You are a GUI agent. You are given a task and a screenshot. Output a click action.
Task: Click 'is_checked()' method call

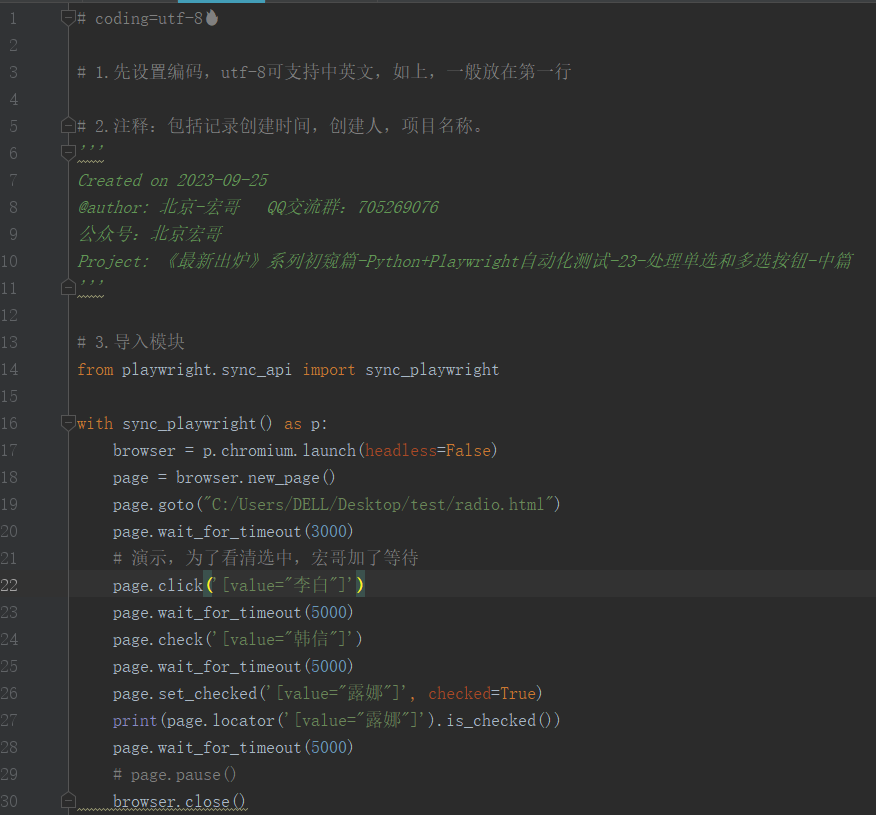tap(499, 720)
